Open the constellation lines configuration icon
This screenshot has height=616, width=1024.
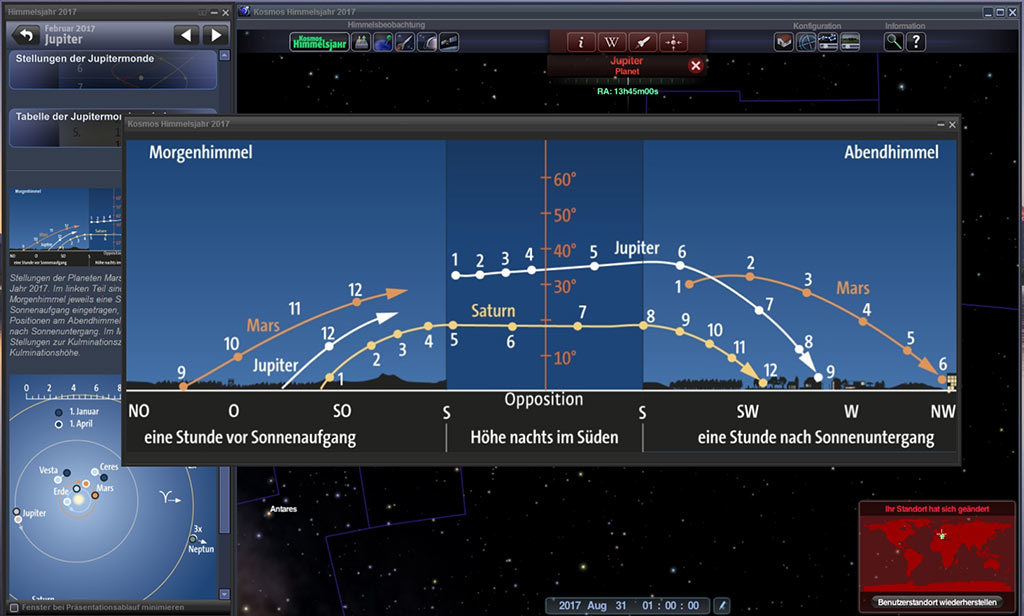[x=828, y=42]
